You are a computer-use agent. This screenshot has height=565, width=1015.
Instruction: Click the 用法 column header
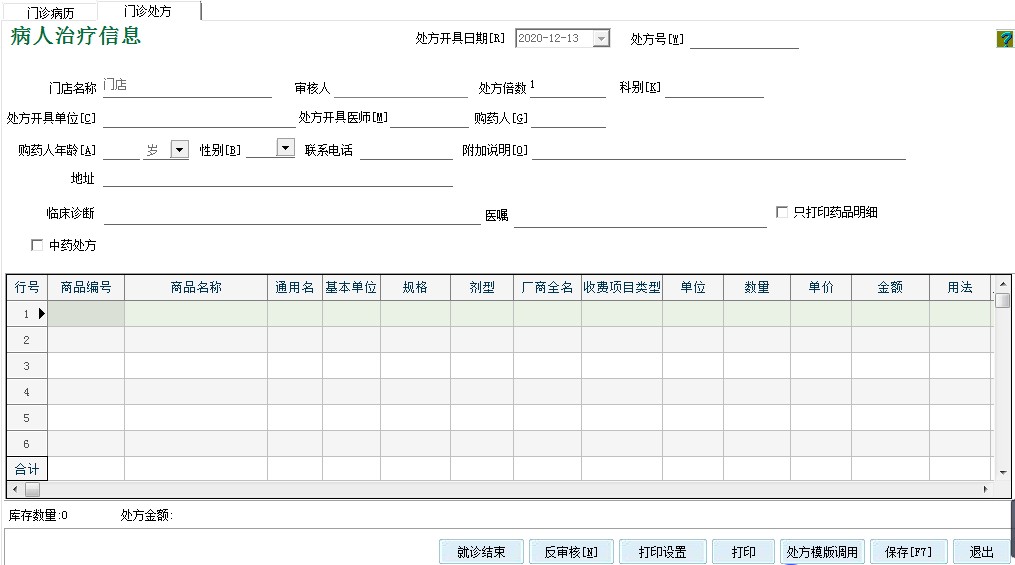(961, 287)
